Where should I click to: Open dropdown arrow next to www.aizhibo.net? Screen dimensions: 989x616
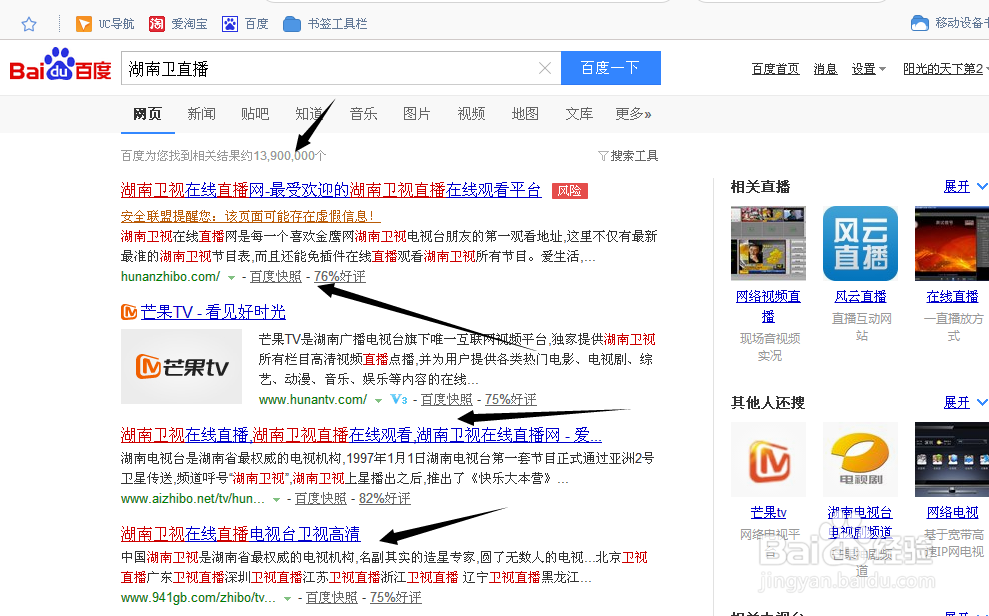(276, 499)
